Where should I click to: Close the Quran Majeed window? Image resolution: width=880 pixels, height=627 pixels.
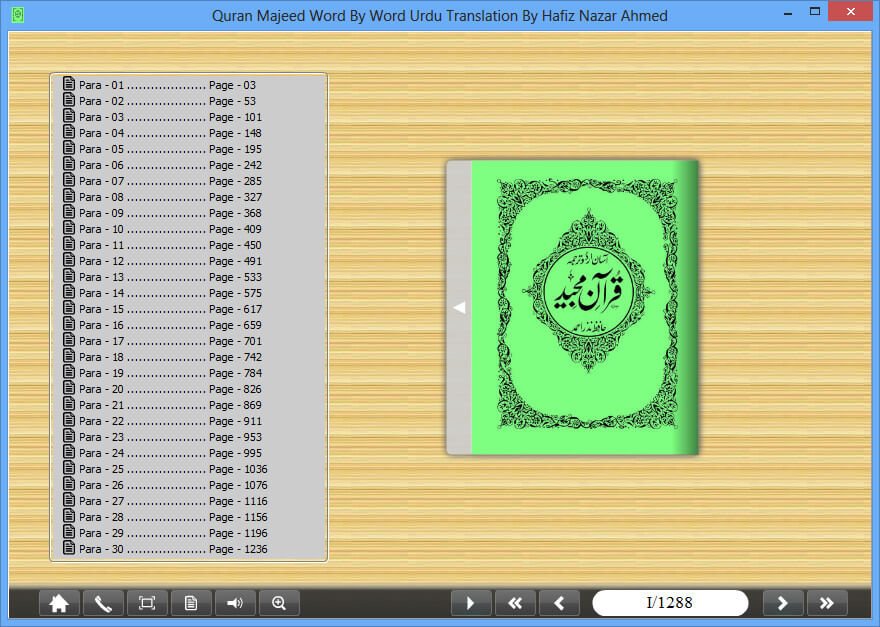[851, 11]
